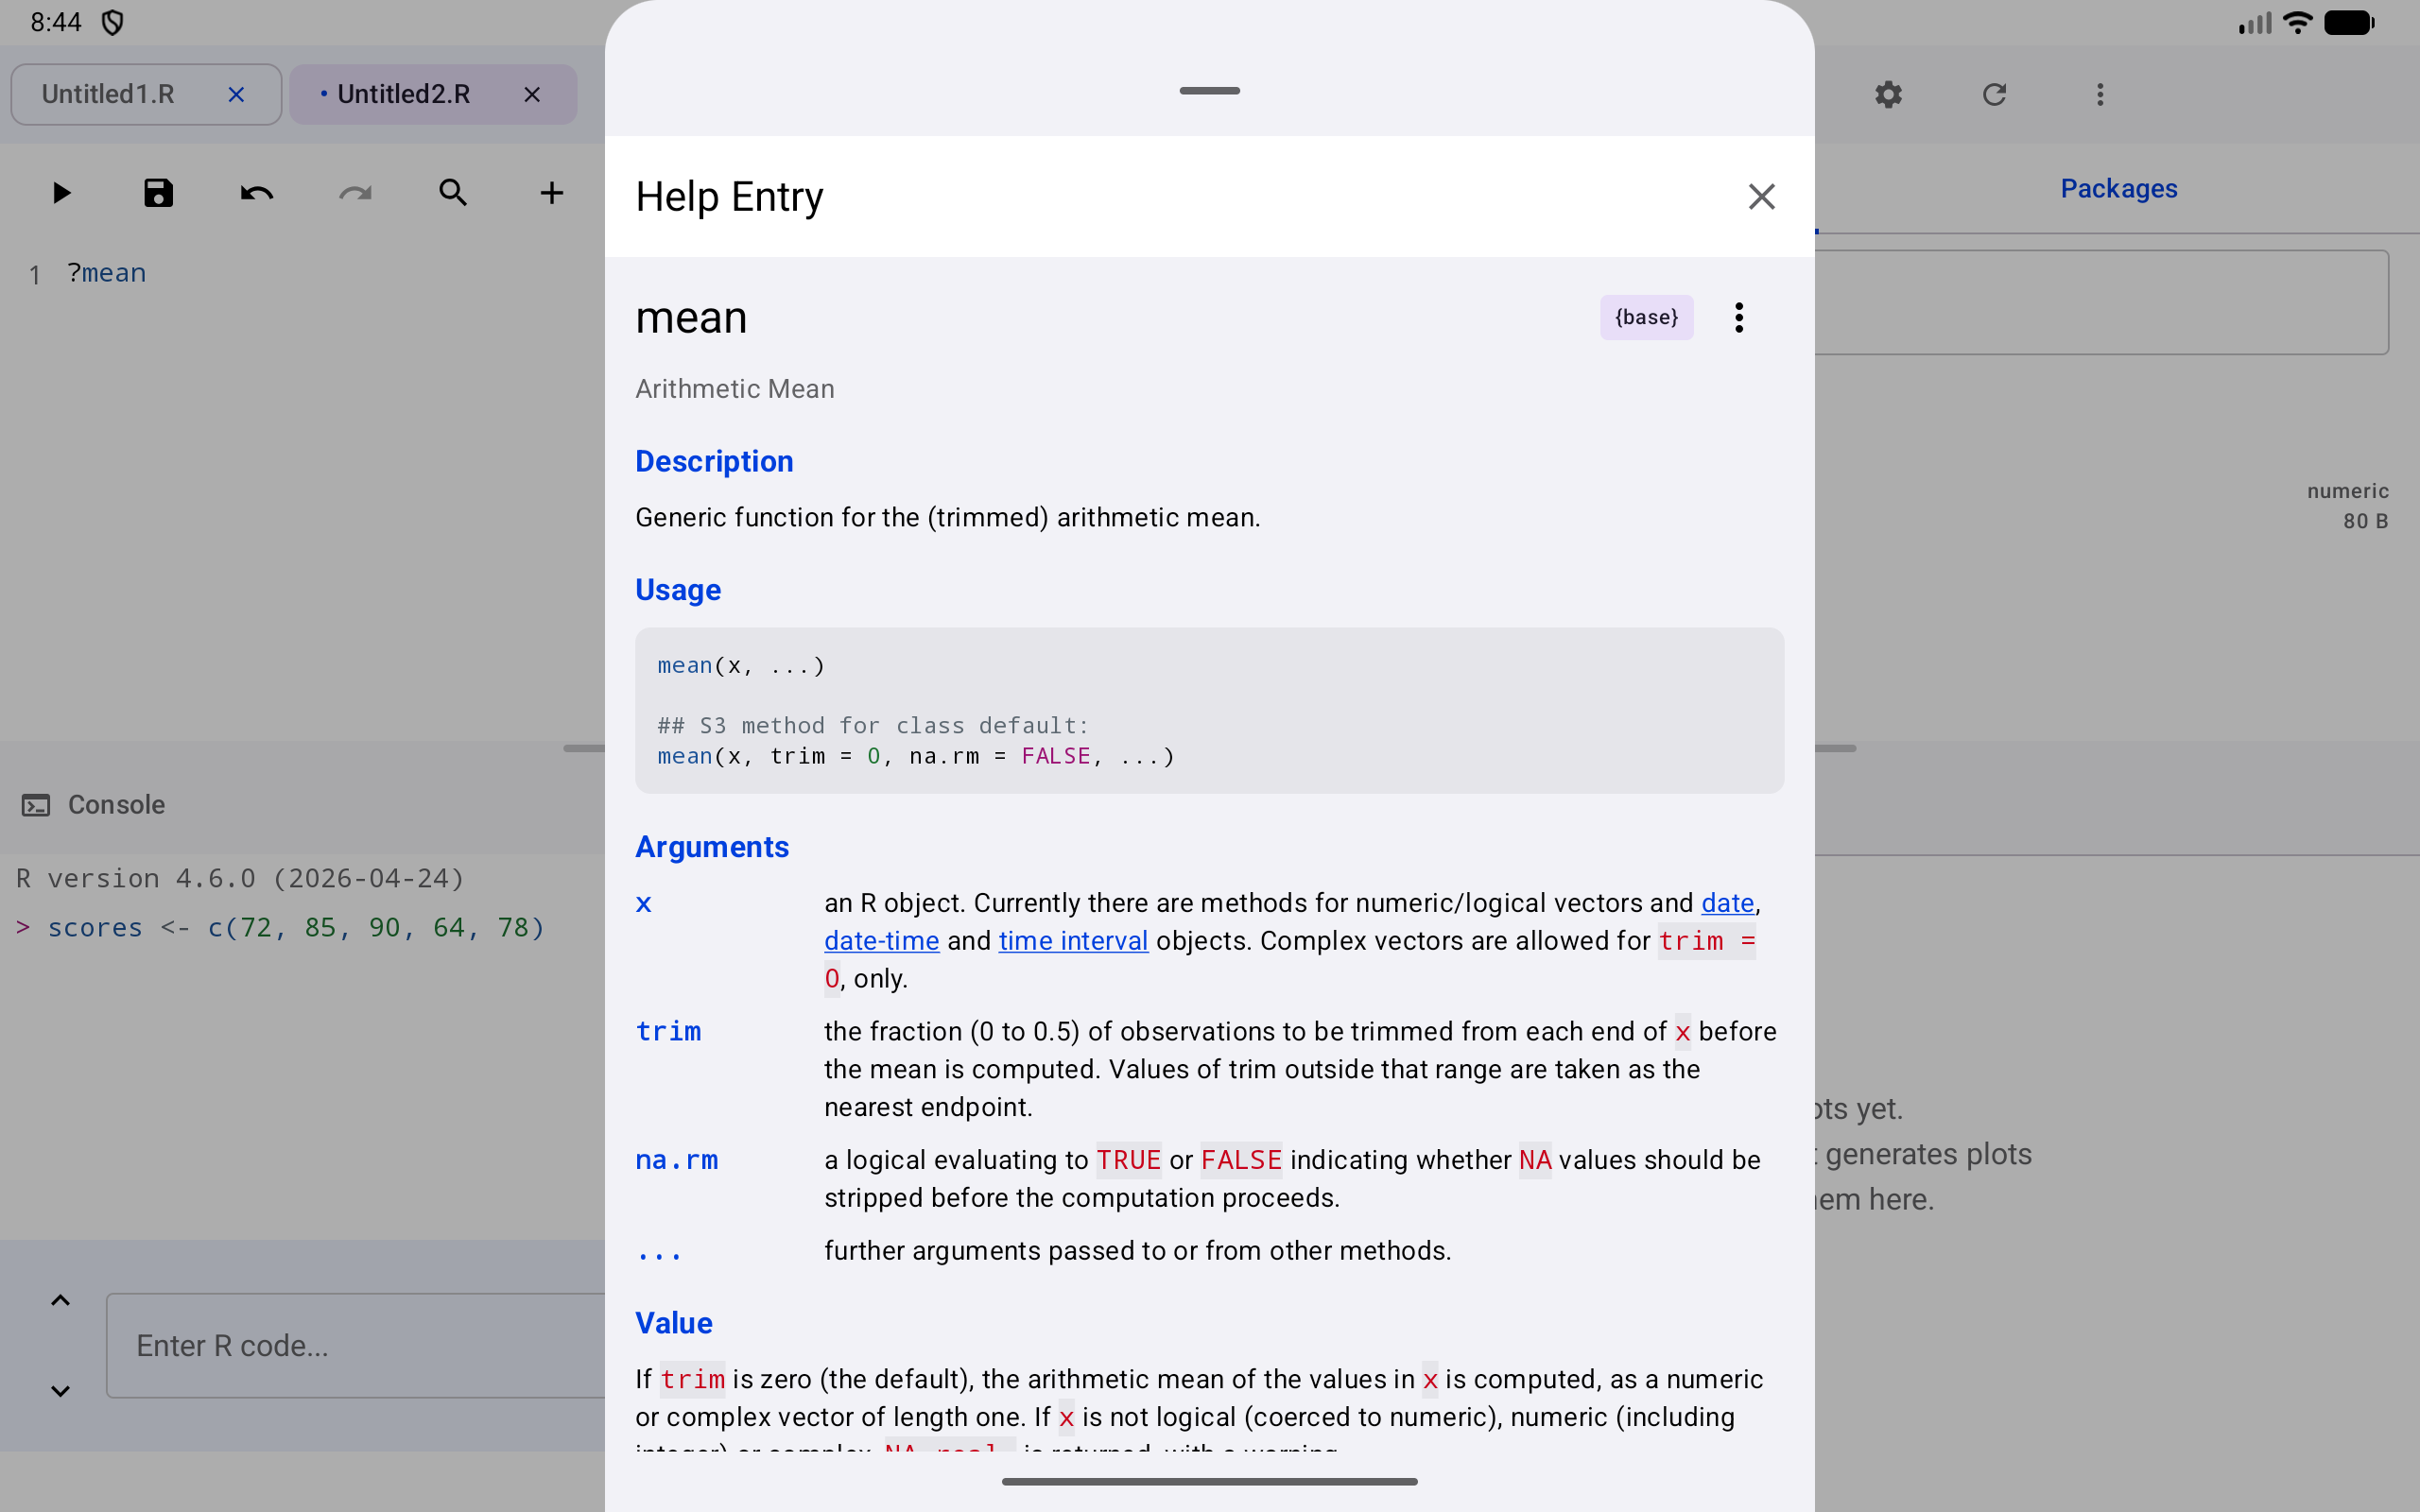Open the Packages tab
Image resolution: width=2420 pixels, height=1512 pixels.
(2118, 188)
